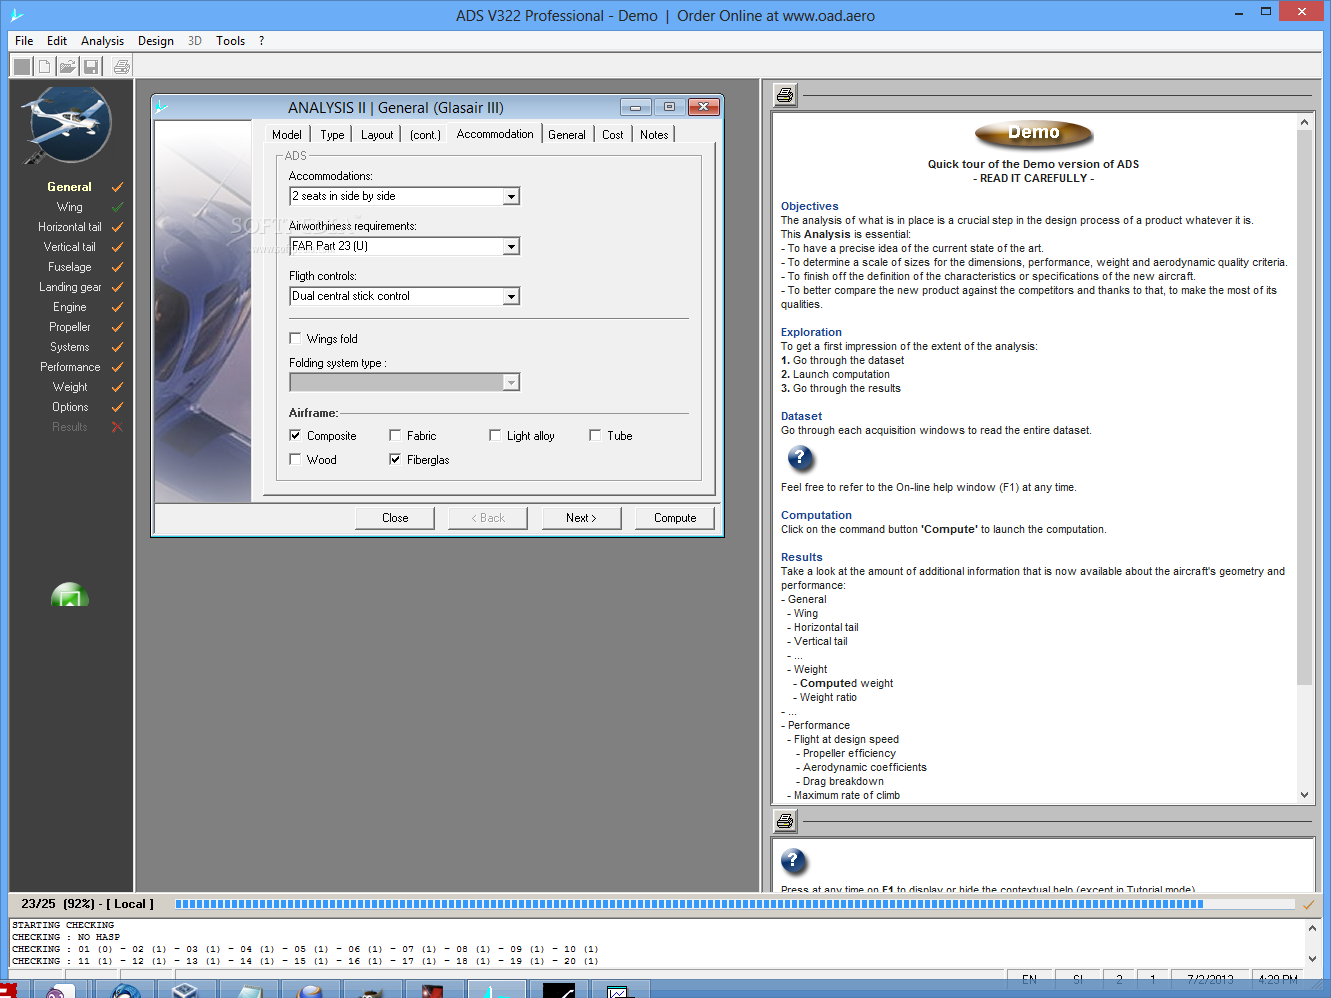Click the checkmark beside Vertical tail
The width and height of the screenshot is (1331, 998).
tap(117, 247)
